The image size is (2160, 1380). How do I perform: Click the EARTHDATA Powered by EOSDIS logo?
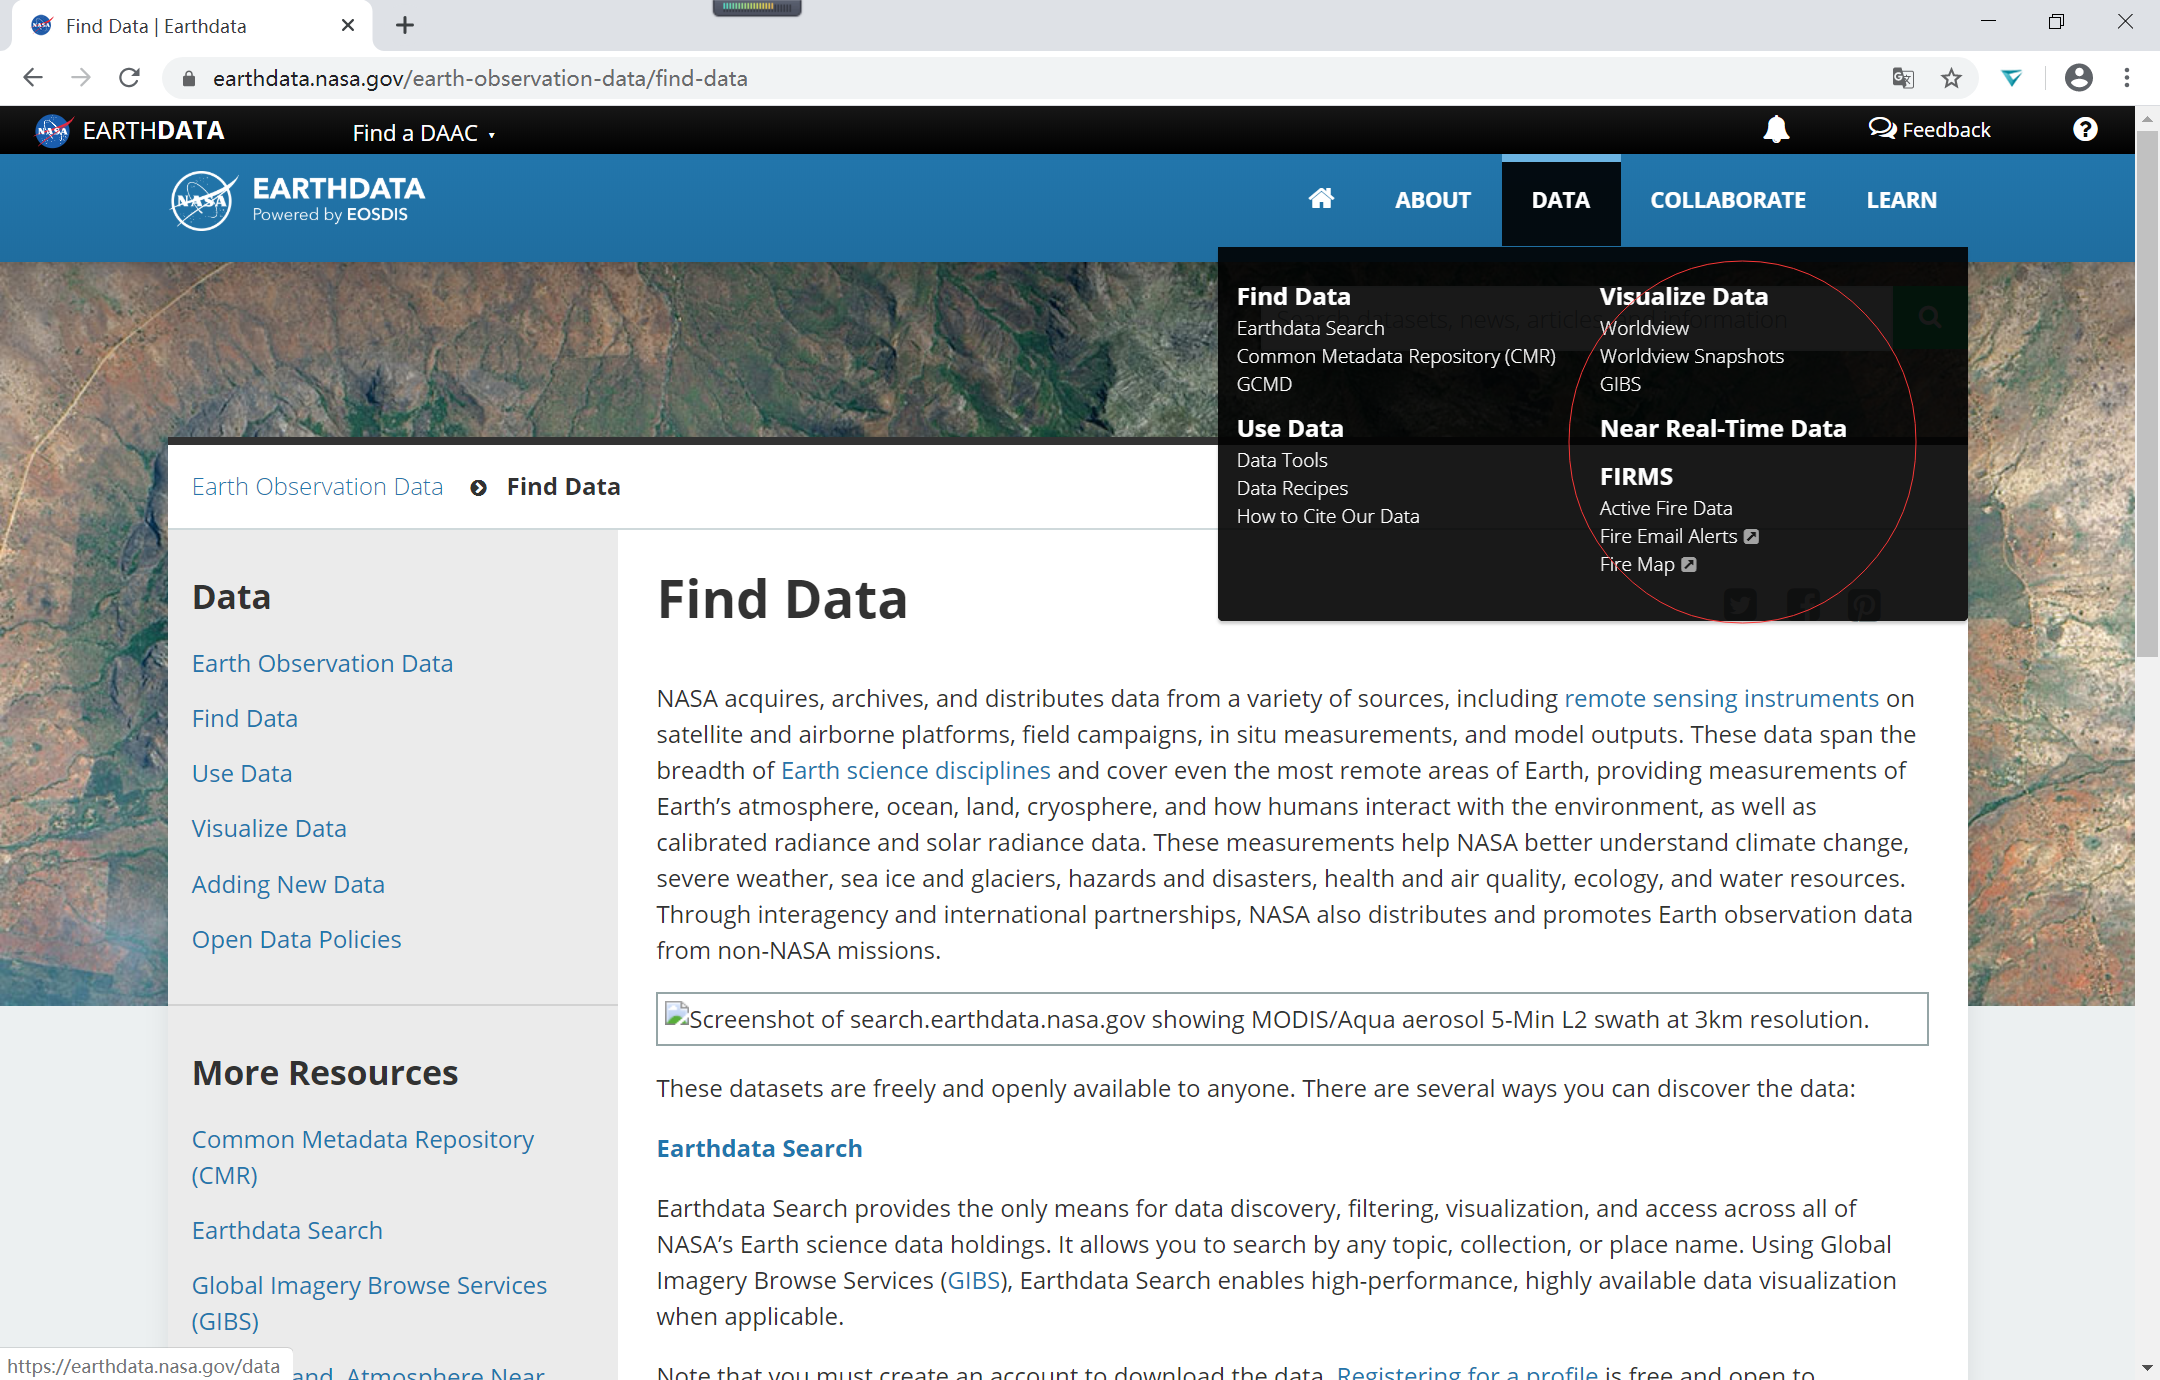click(298, 200)
